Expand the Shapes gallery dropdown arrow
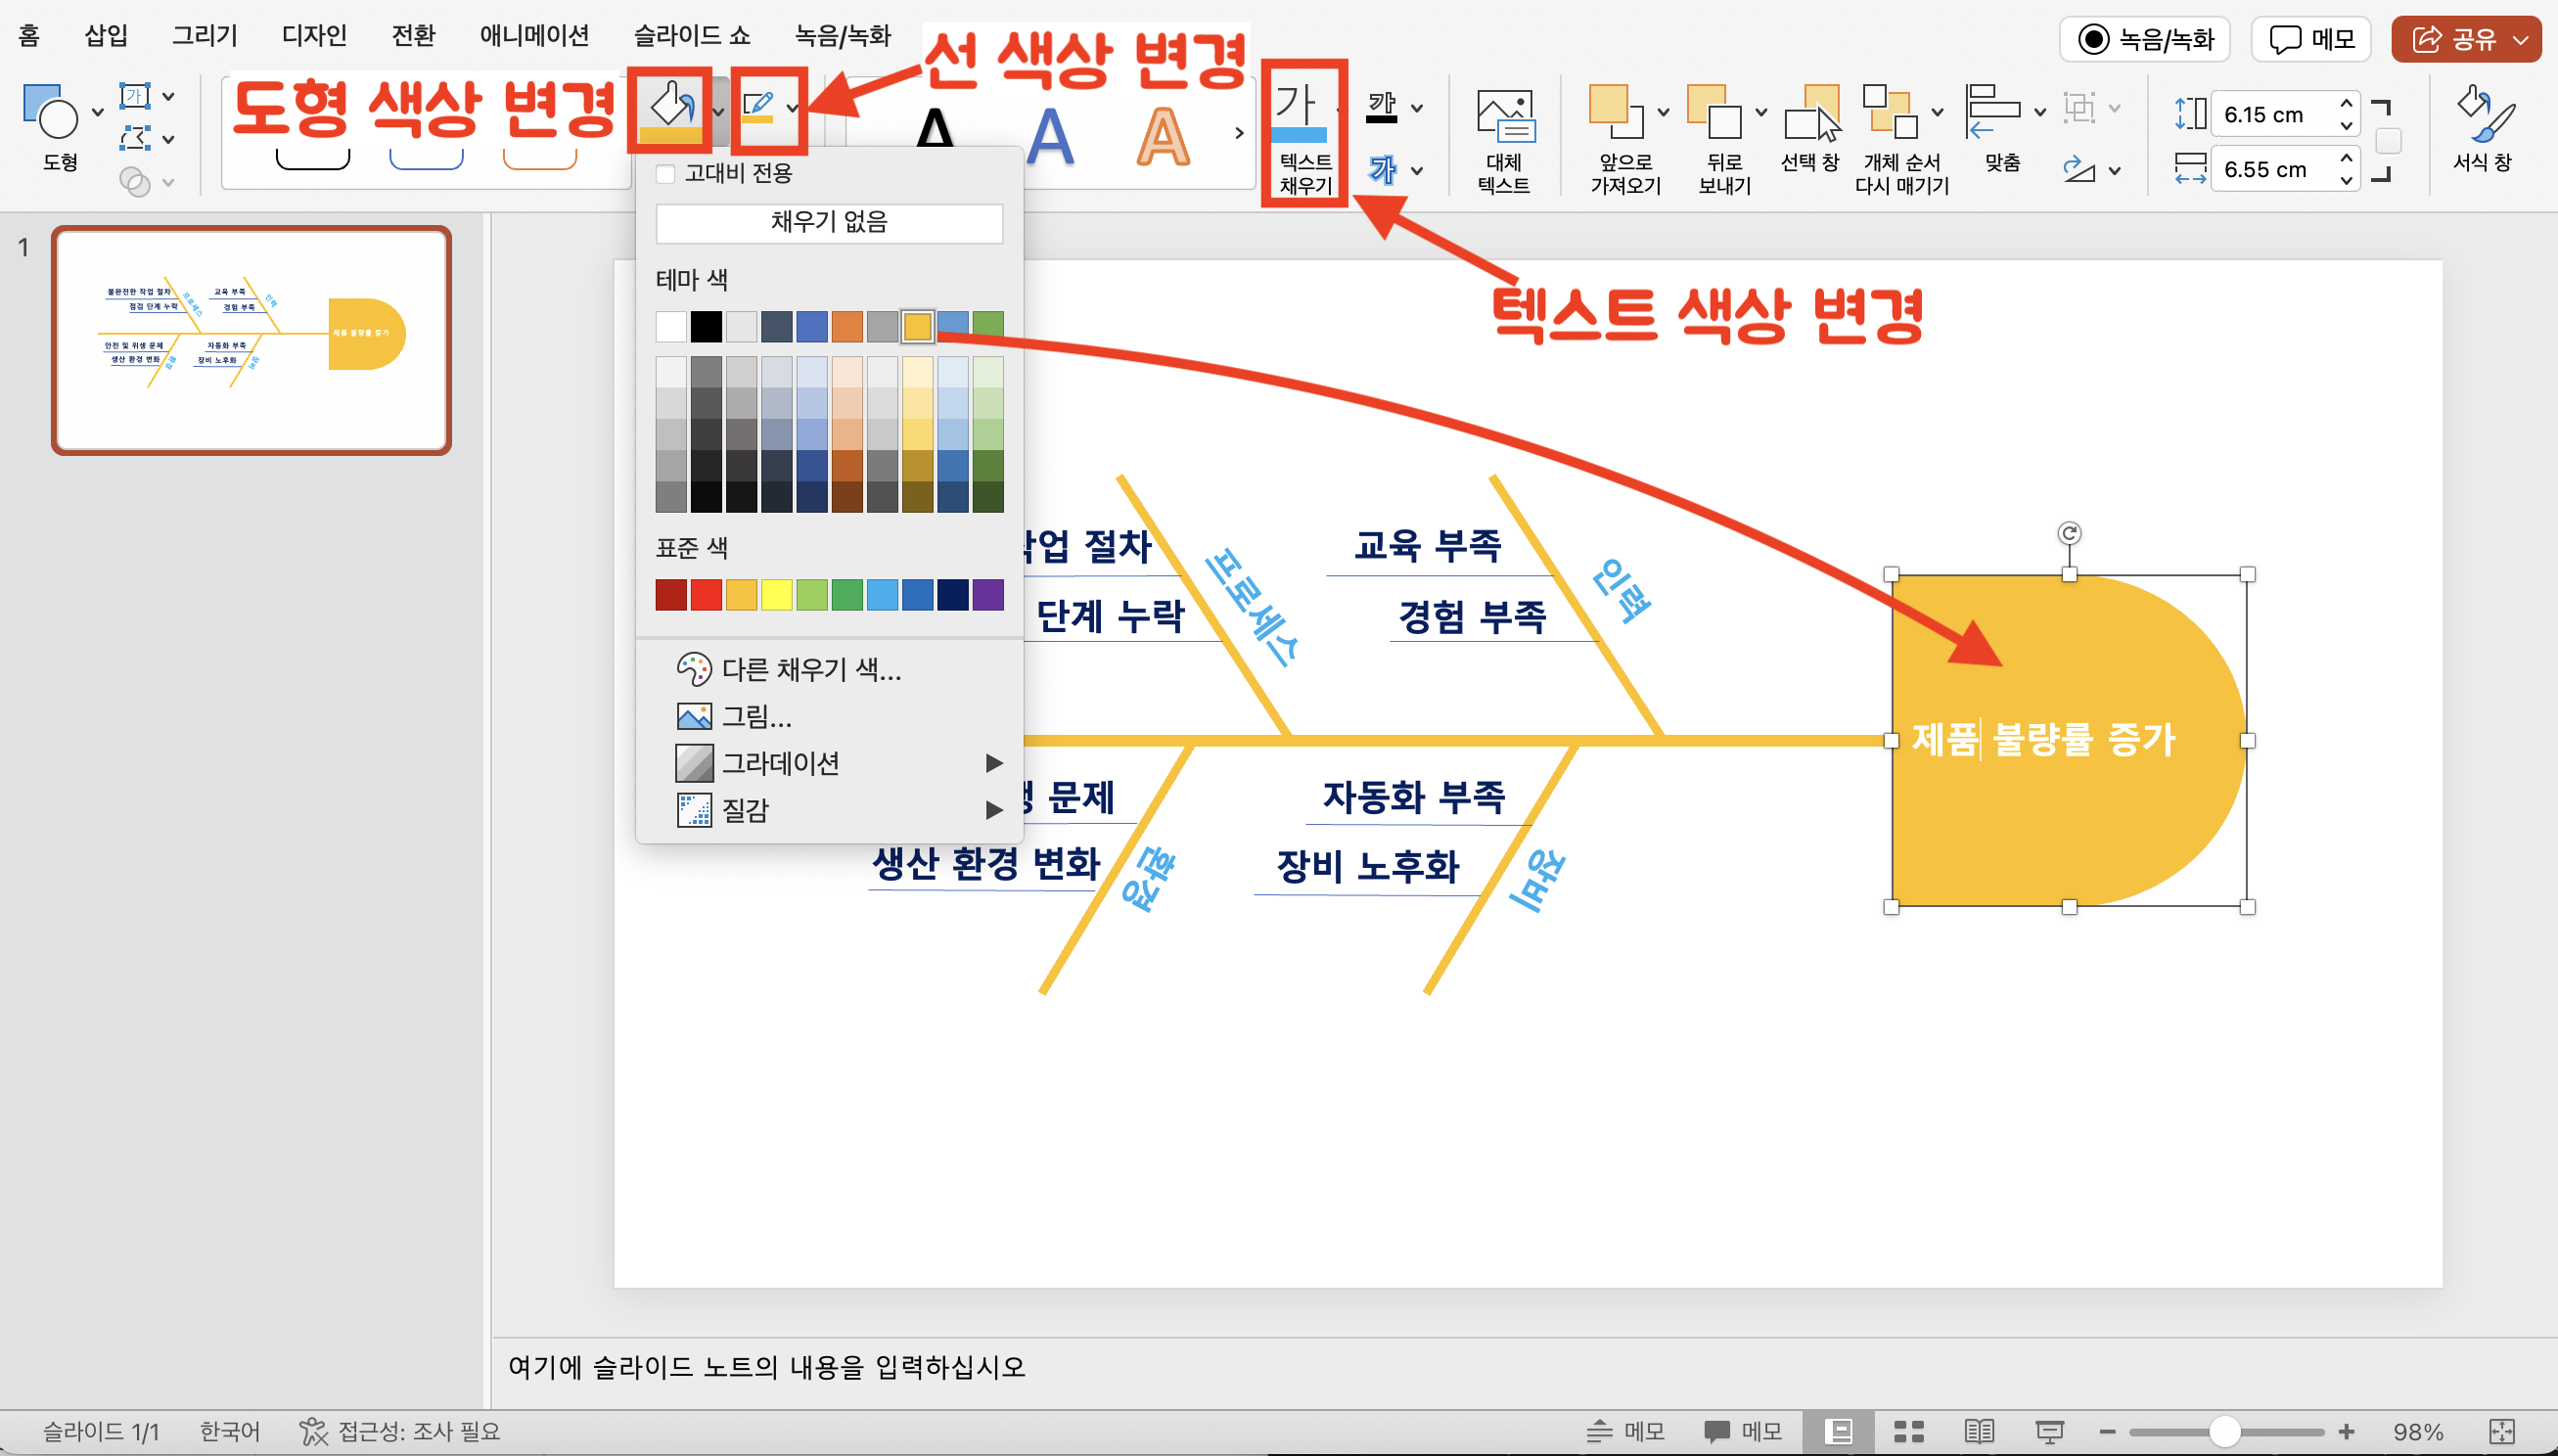The height and width of the screenshot is (1456, 2558). [x=97, y=112]
